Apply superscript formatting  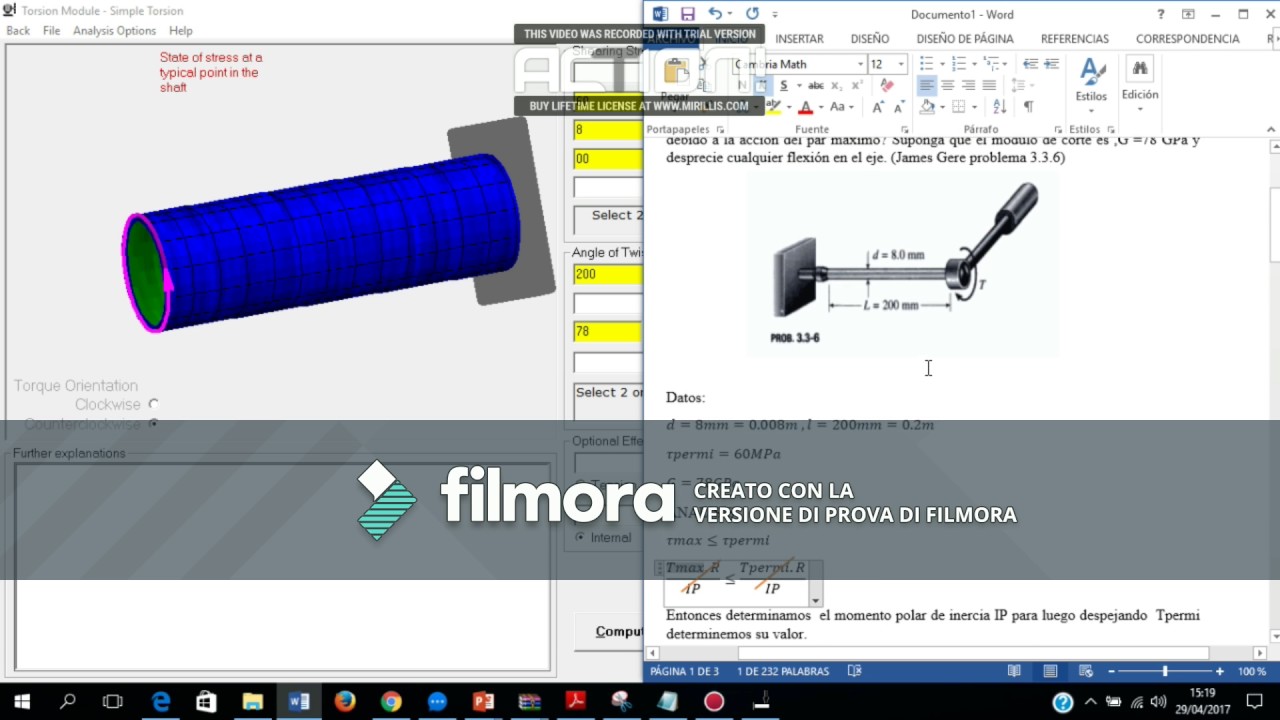click(x=856, y=86)
